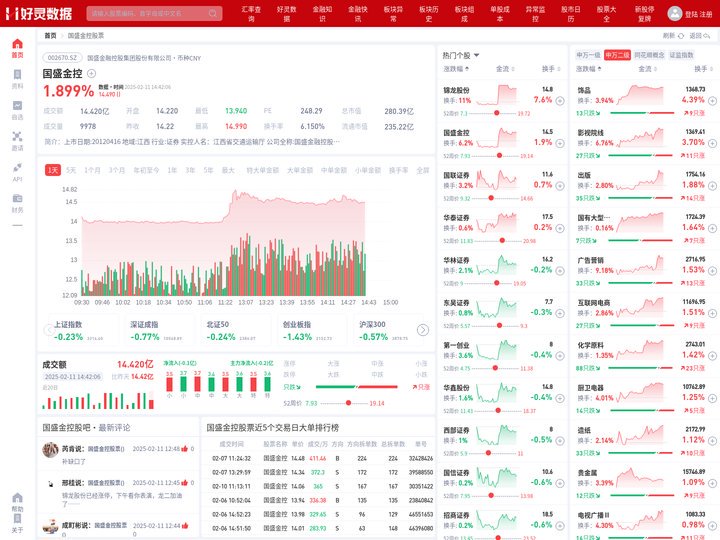The image size is (720, 540).
Task: Select the 年初至今 chart range
Action: click(x=146, y=170)
